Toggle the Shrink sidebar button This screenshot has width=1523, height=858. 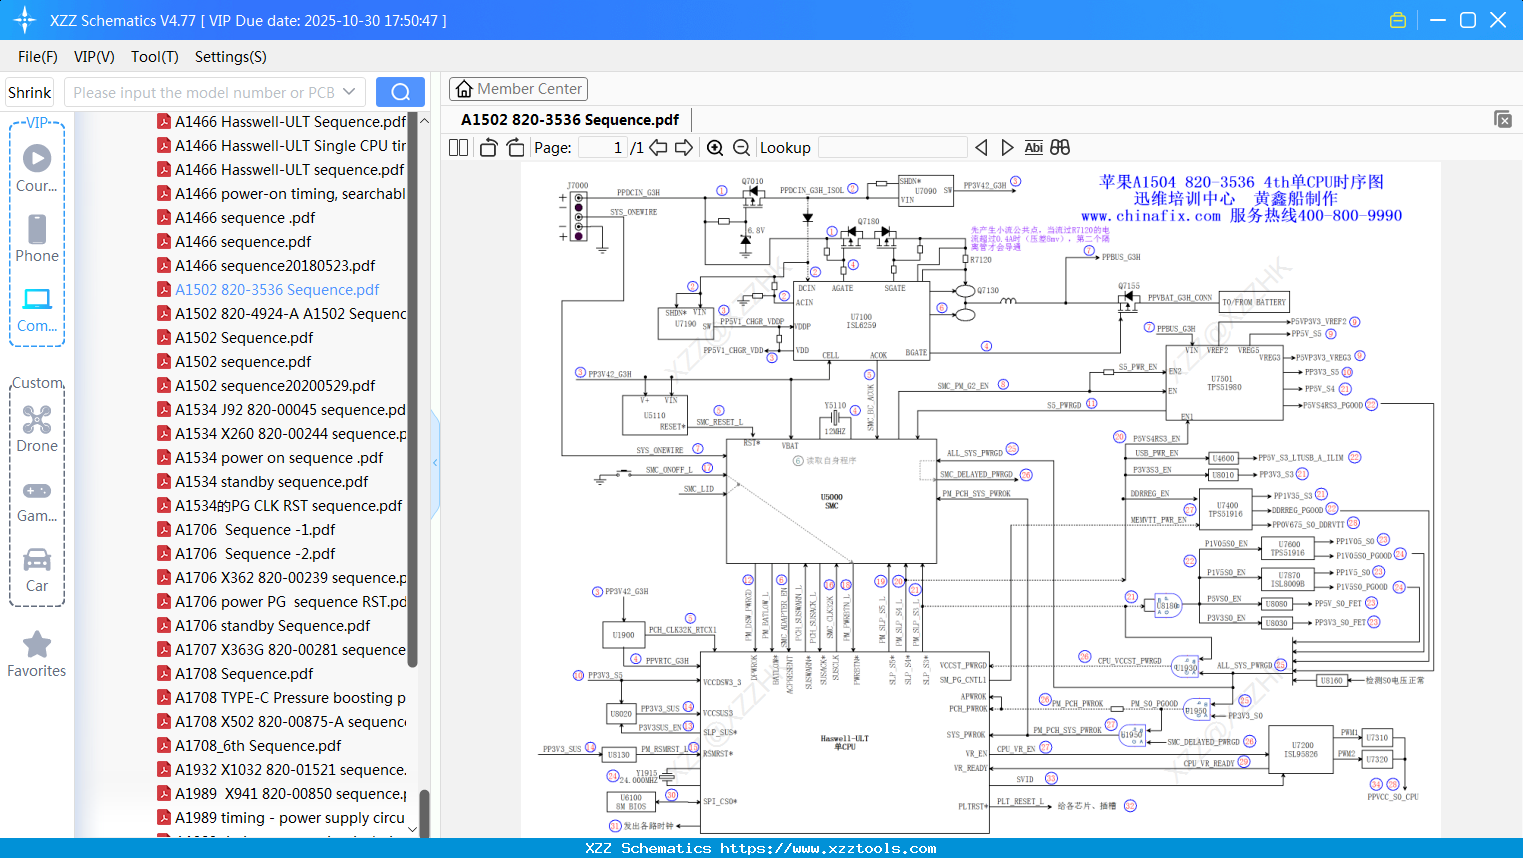tap(30, 92)
